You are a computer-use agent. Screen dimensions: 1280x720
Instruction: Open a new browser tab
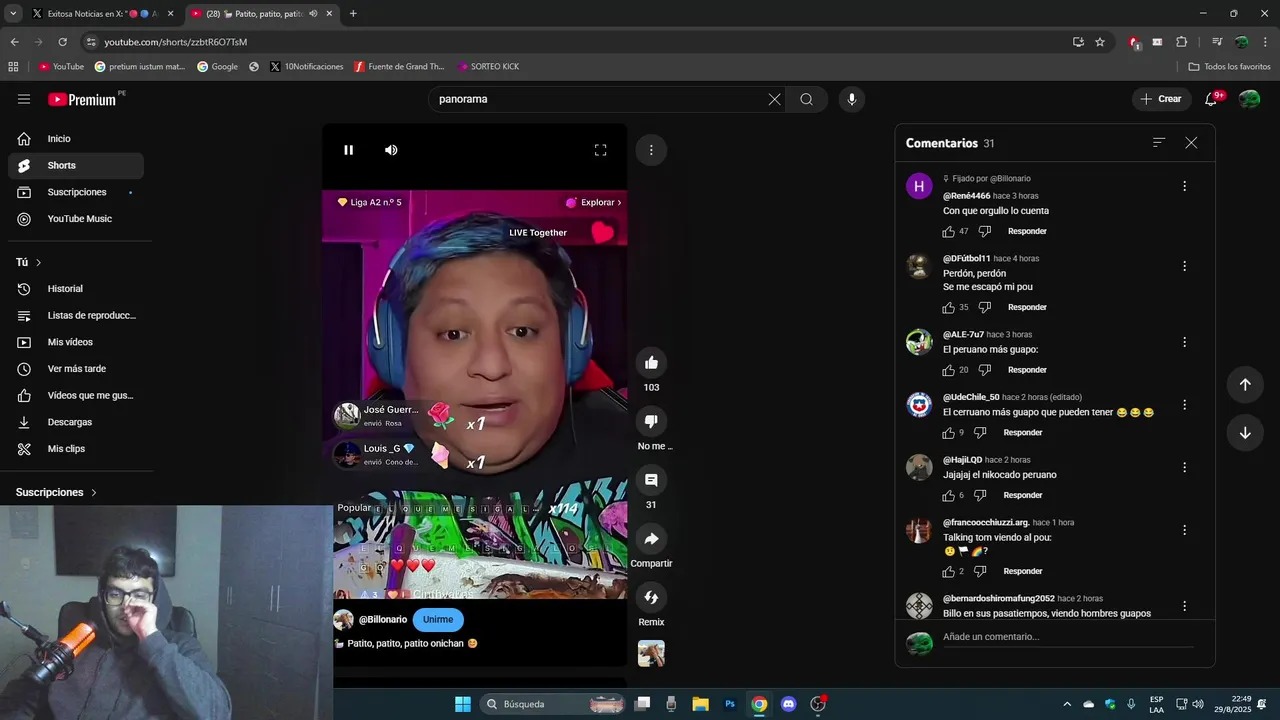[x=353, y=14]
